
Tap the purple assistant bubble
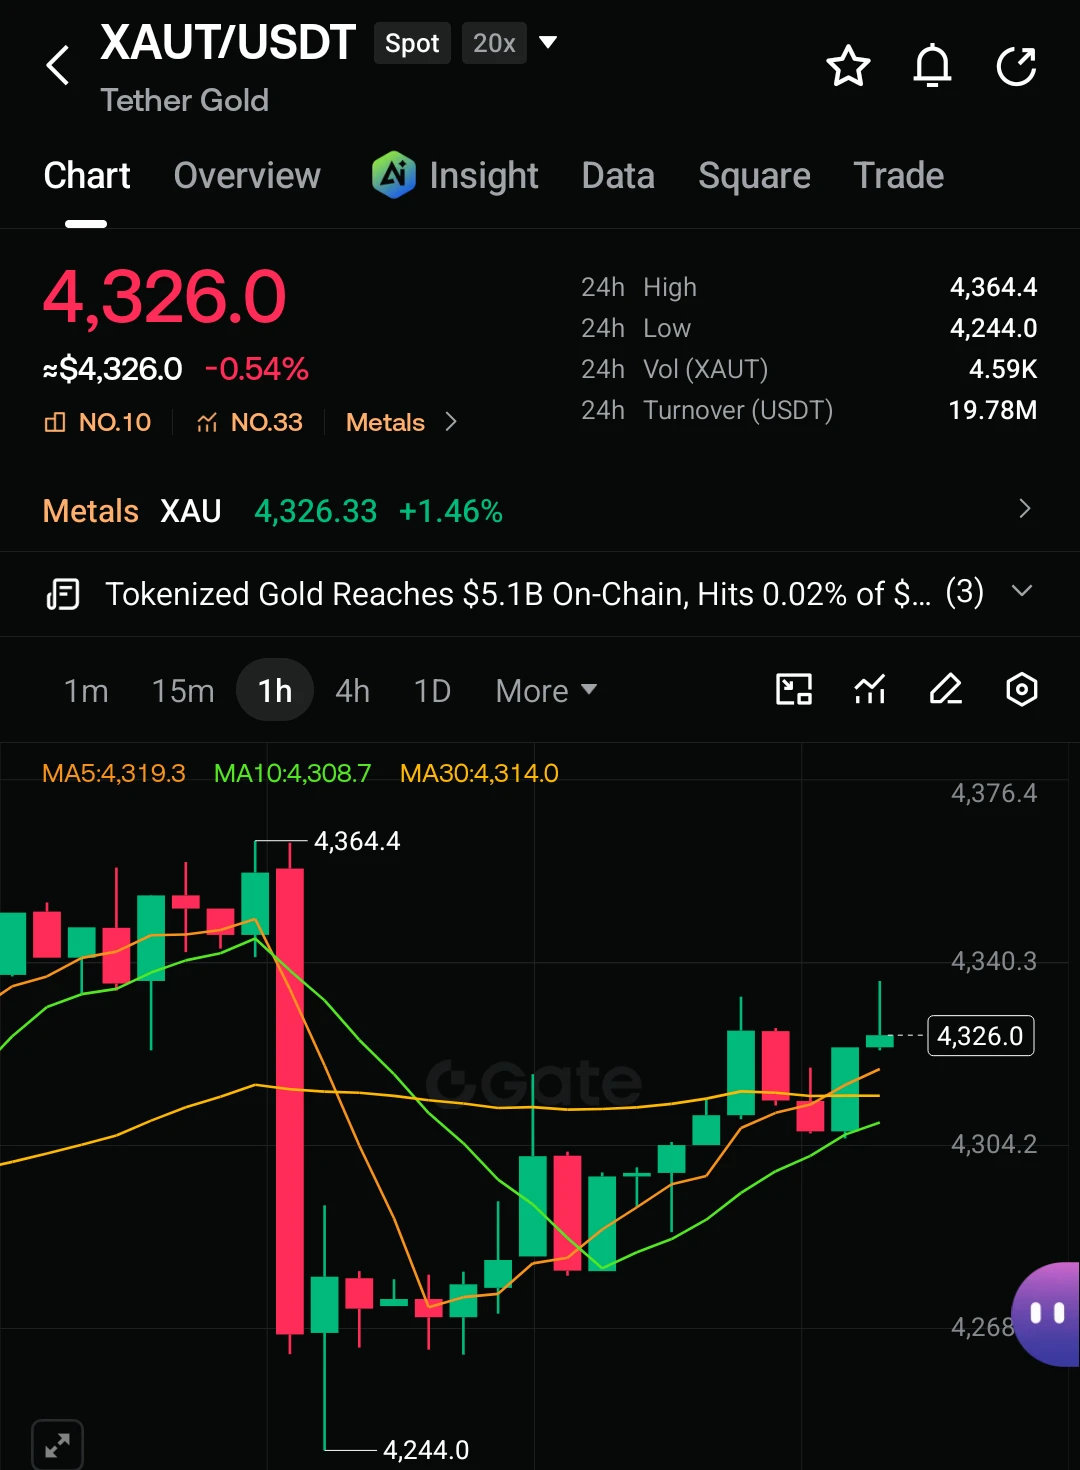[1046, 1314]
